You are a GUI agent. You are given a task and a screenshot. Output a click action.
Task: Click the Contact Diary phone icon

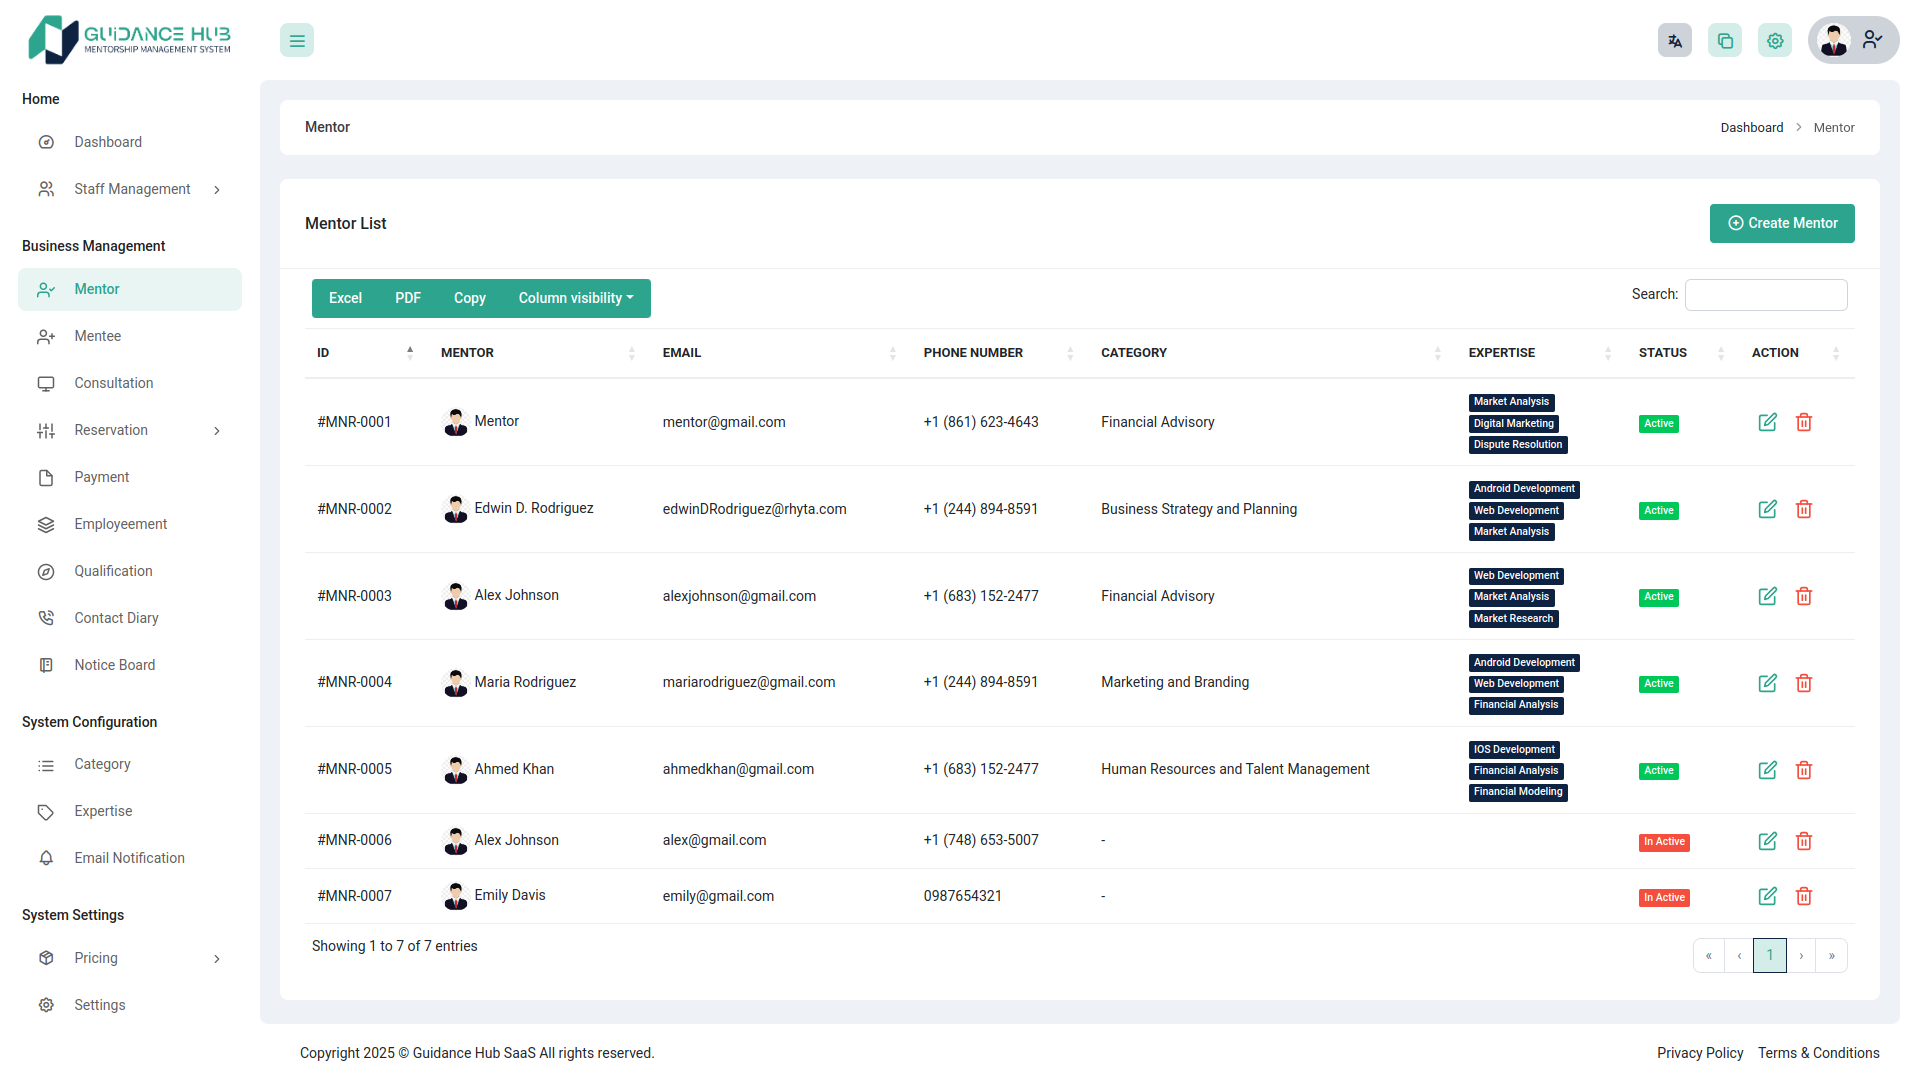pyautogui.click(x=46, y=617)
